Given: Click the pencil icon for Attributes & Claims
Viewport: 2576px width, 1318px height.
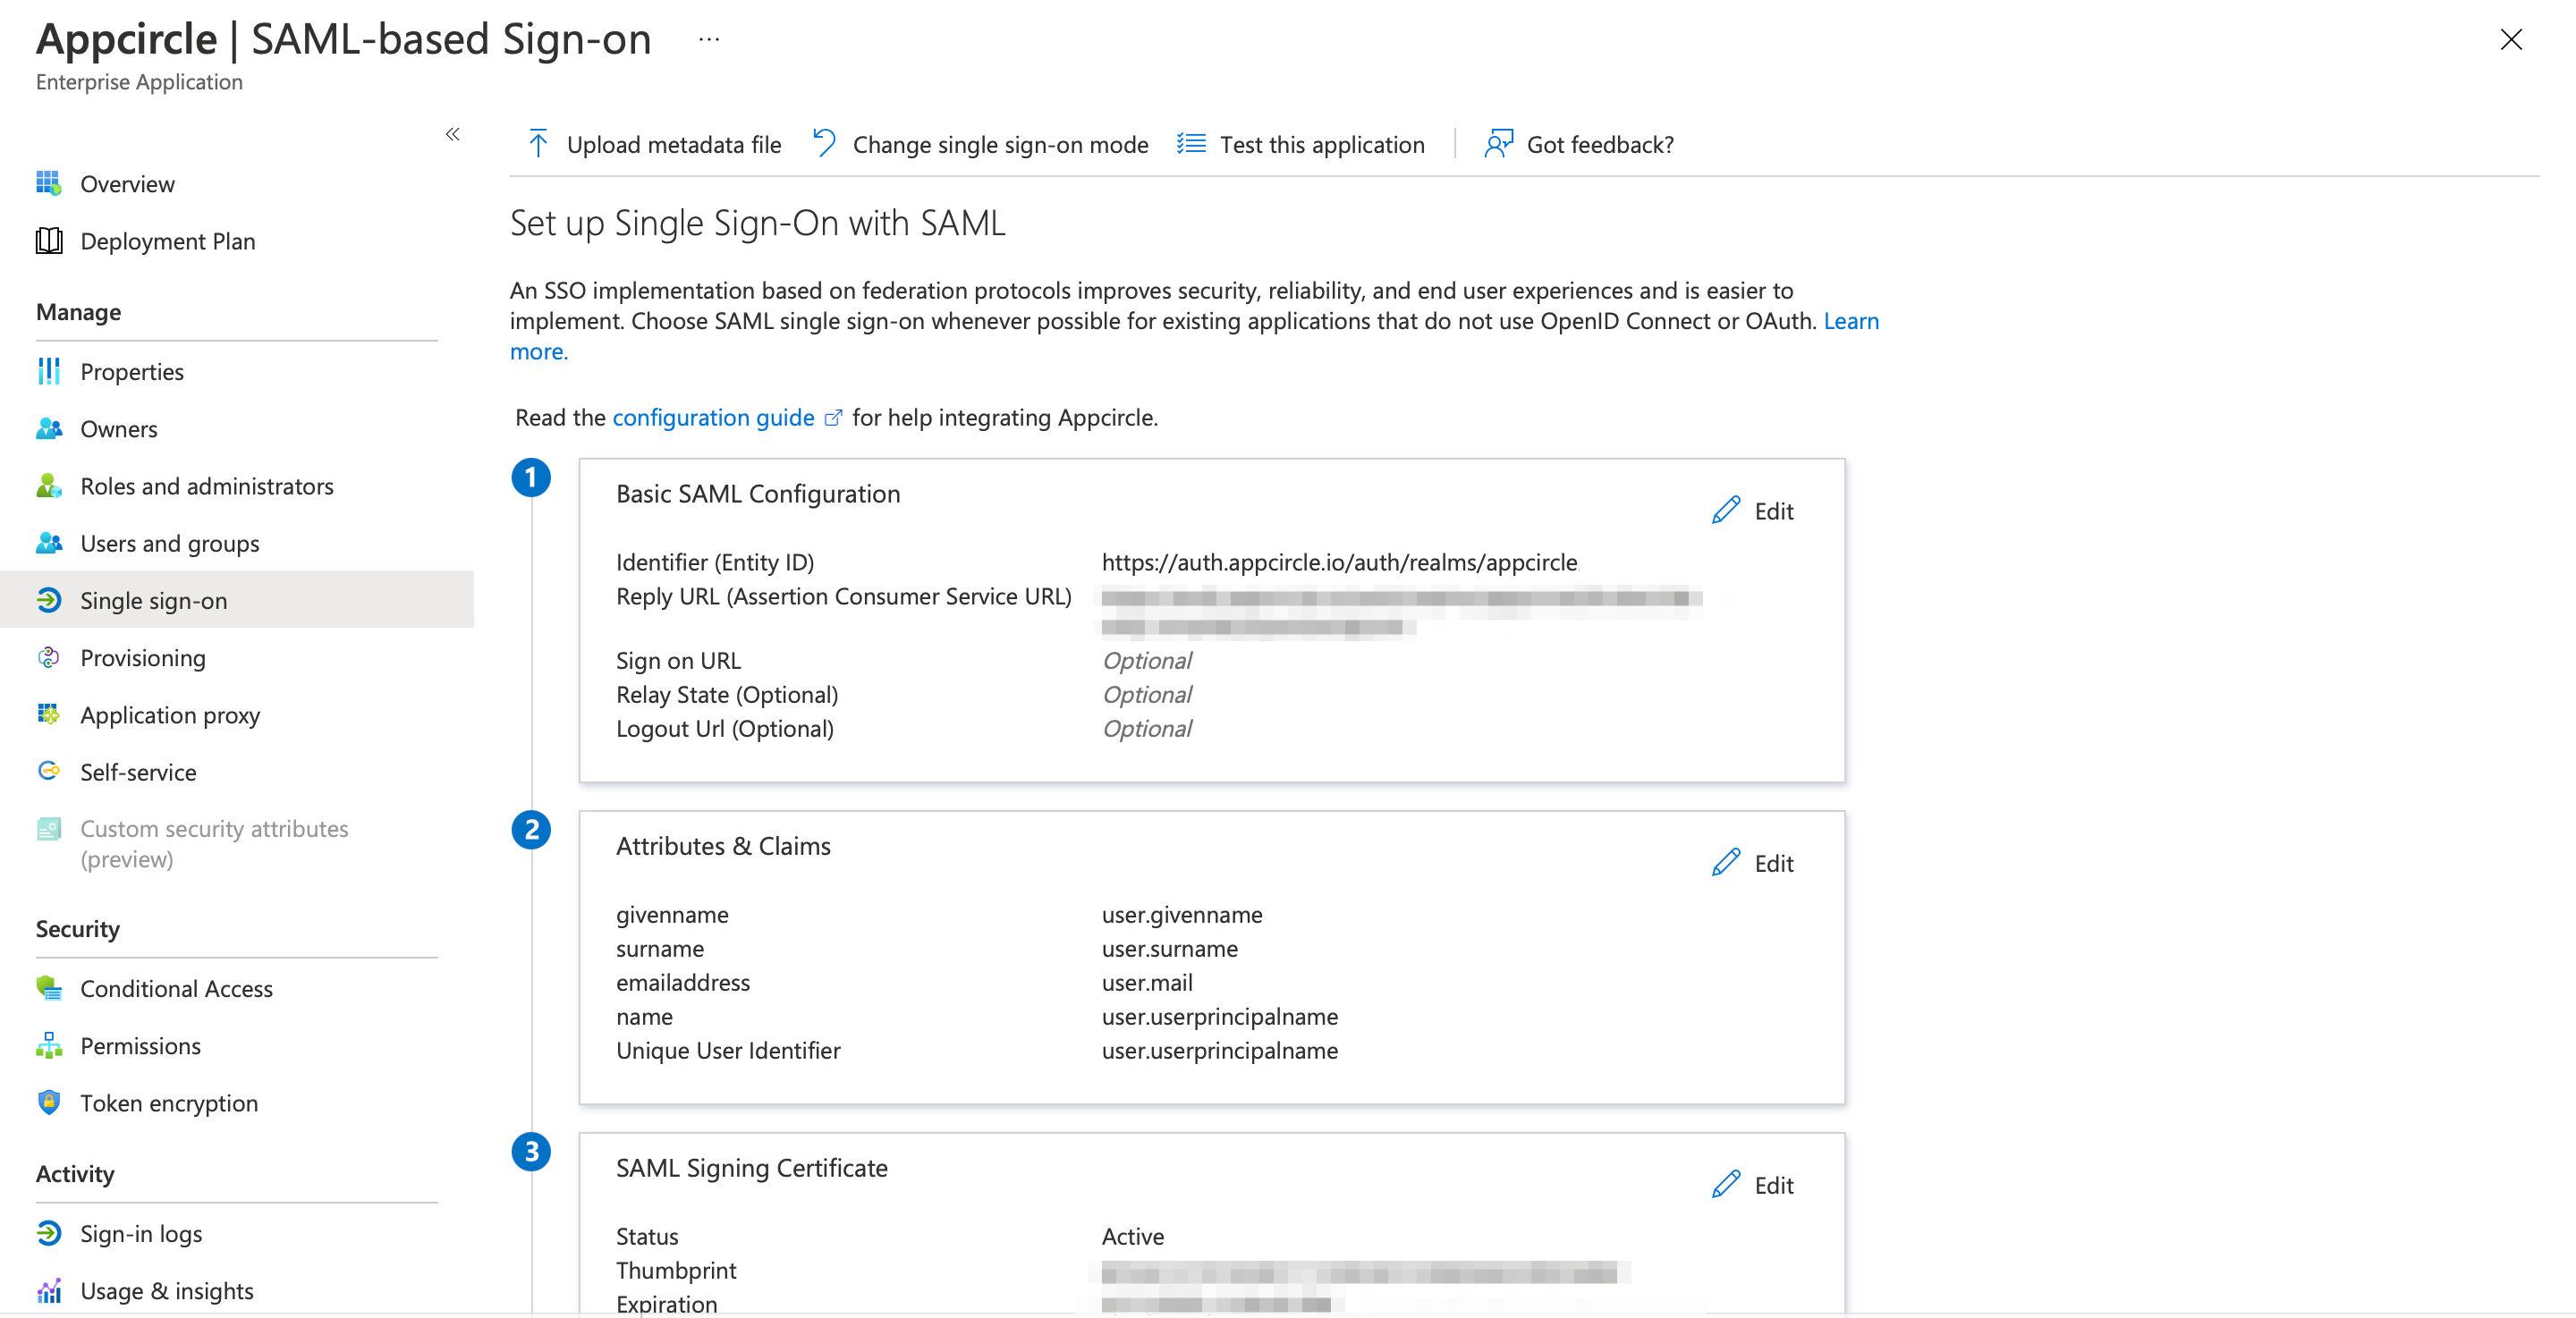Looking at the screenshot, I should pos(1726,862).
